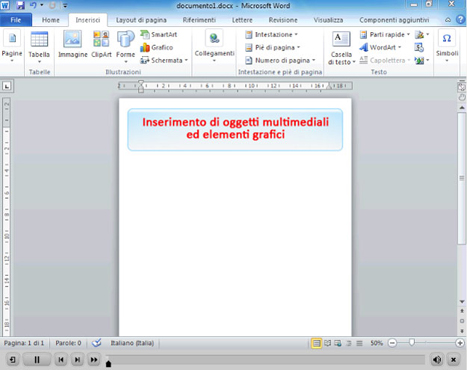
Task: Open Word Help question mark icon
Action: (x=460, y=20)
